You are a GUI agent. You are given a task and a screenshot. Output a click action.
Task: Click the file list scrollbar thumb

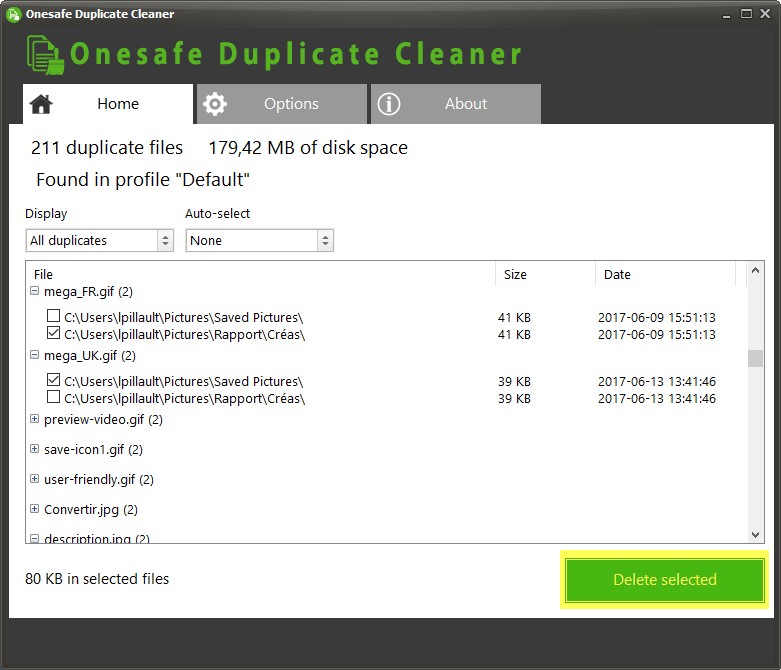coord(755,358)
